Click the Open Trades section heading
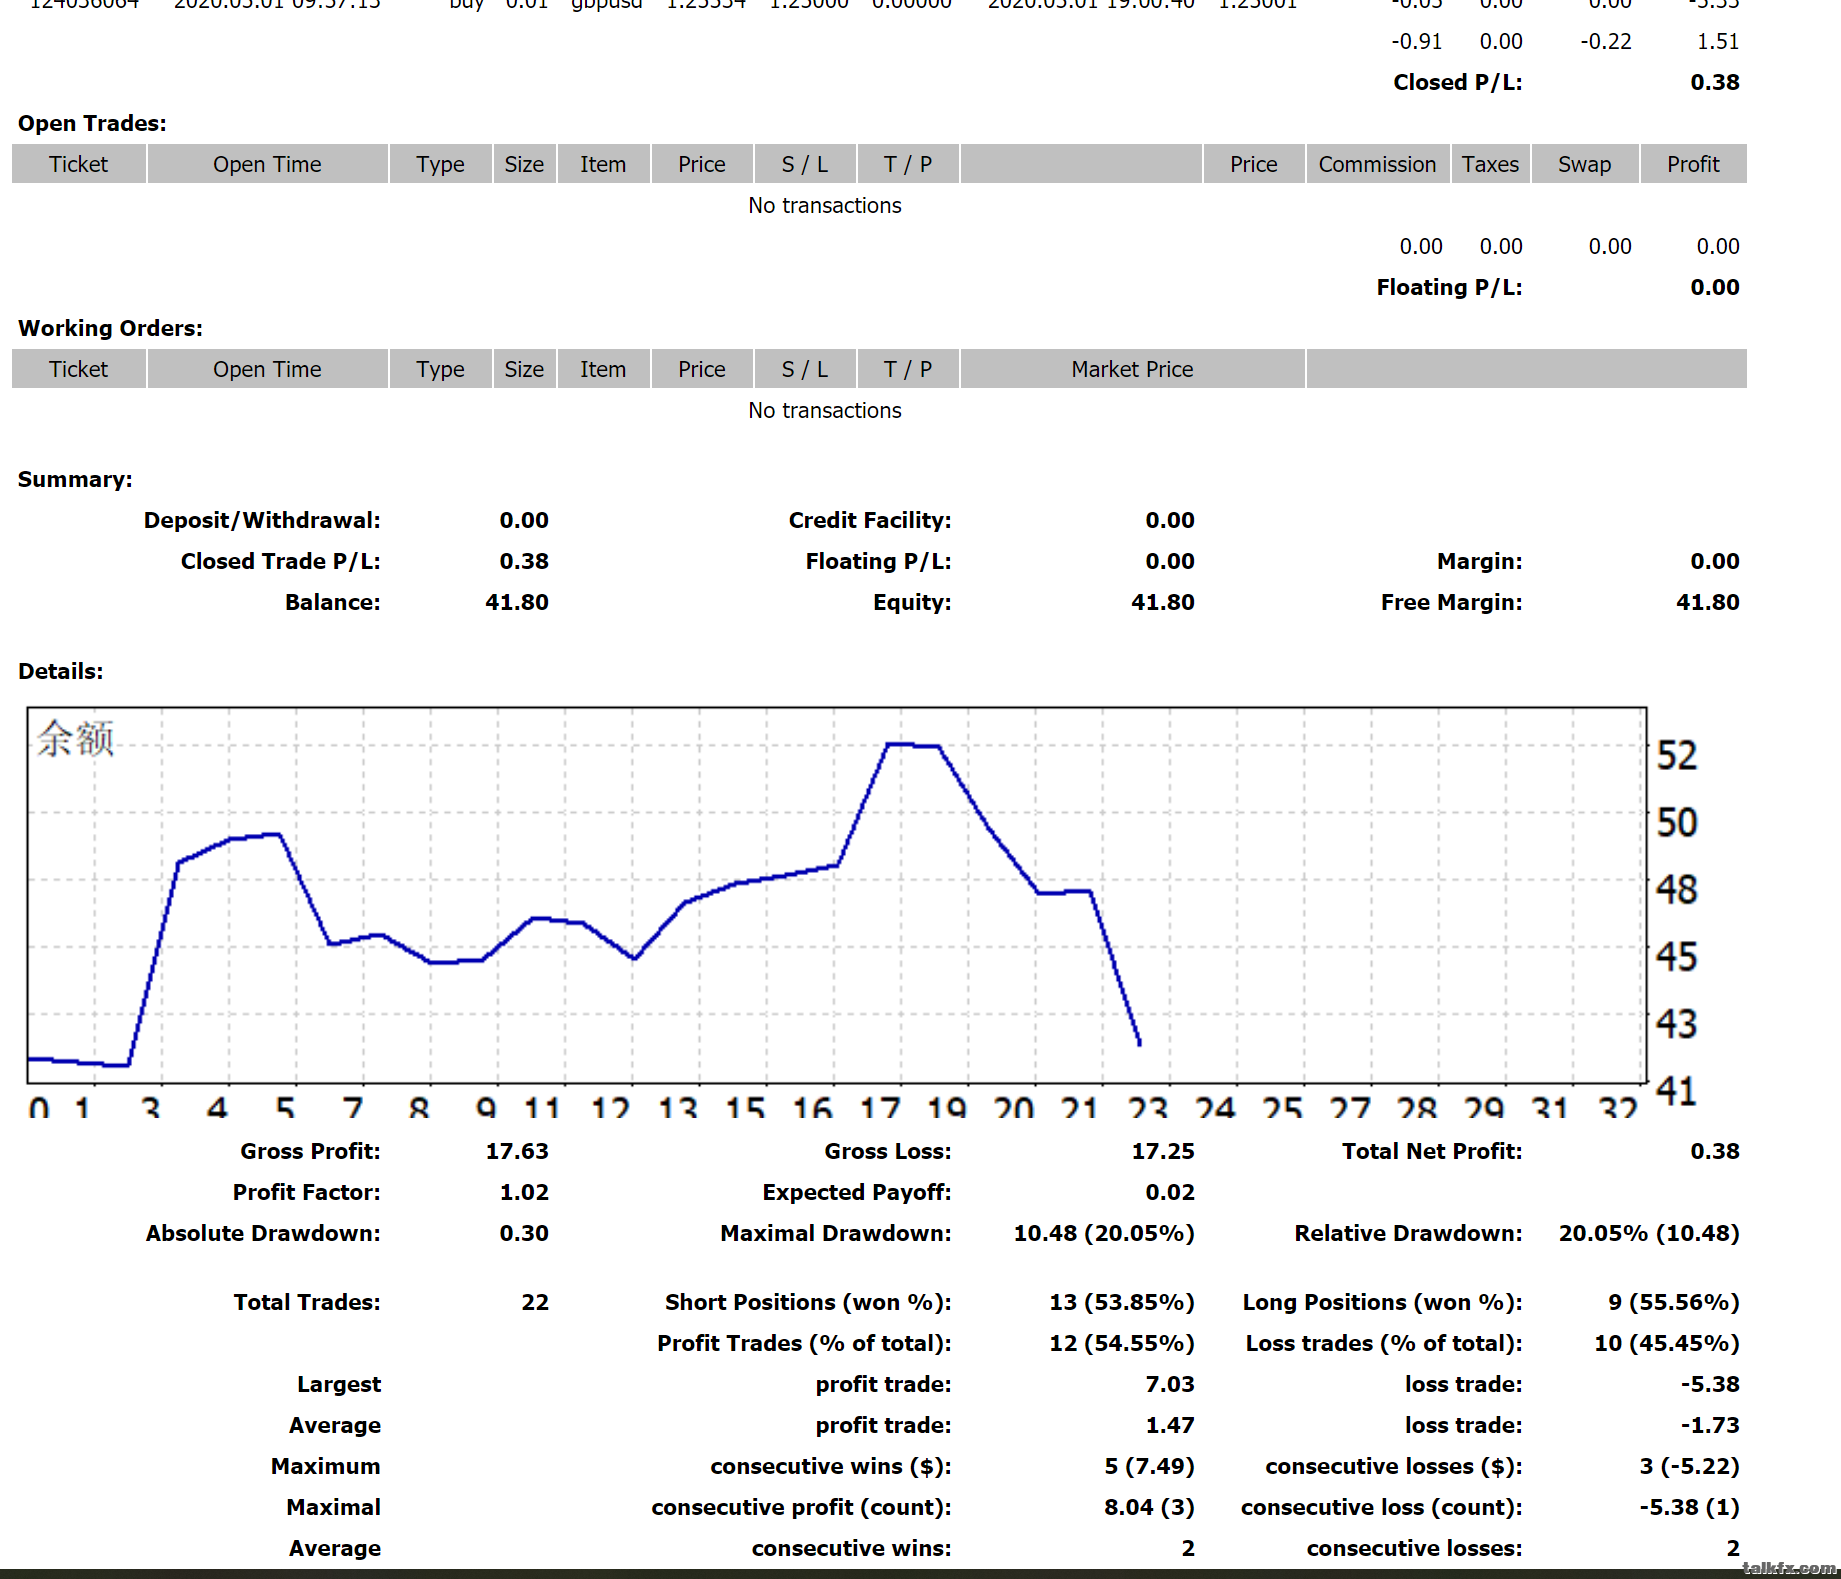 (92, 123)
